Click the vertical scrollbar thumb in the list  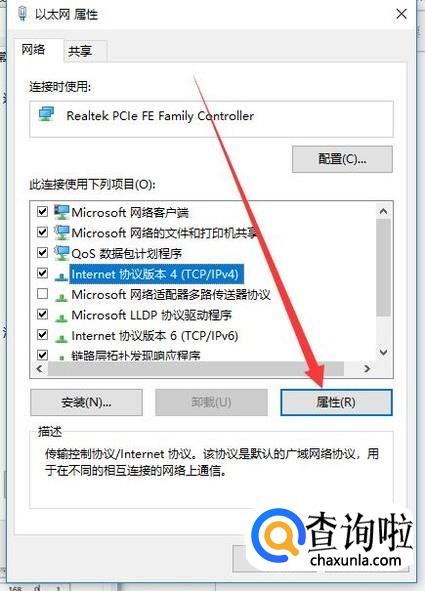[384, 268]
